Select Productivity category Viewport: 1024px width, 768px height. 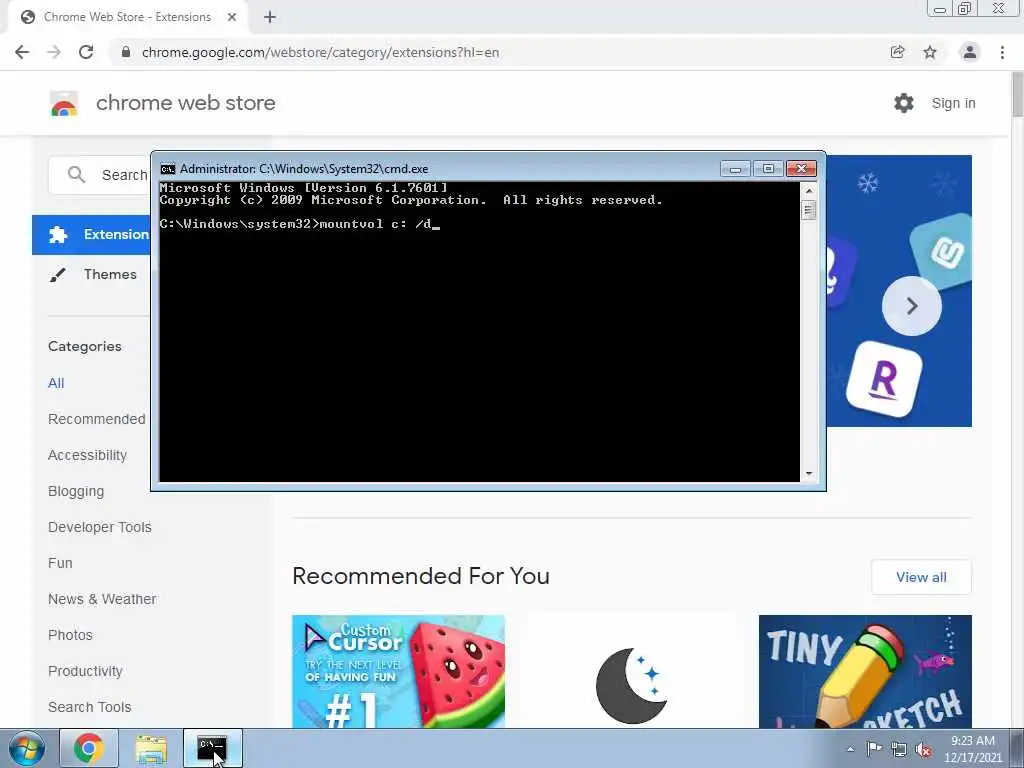pos(86,671)
